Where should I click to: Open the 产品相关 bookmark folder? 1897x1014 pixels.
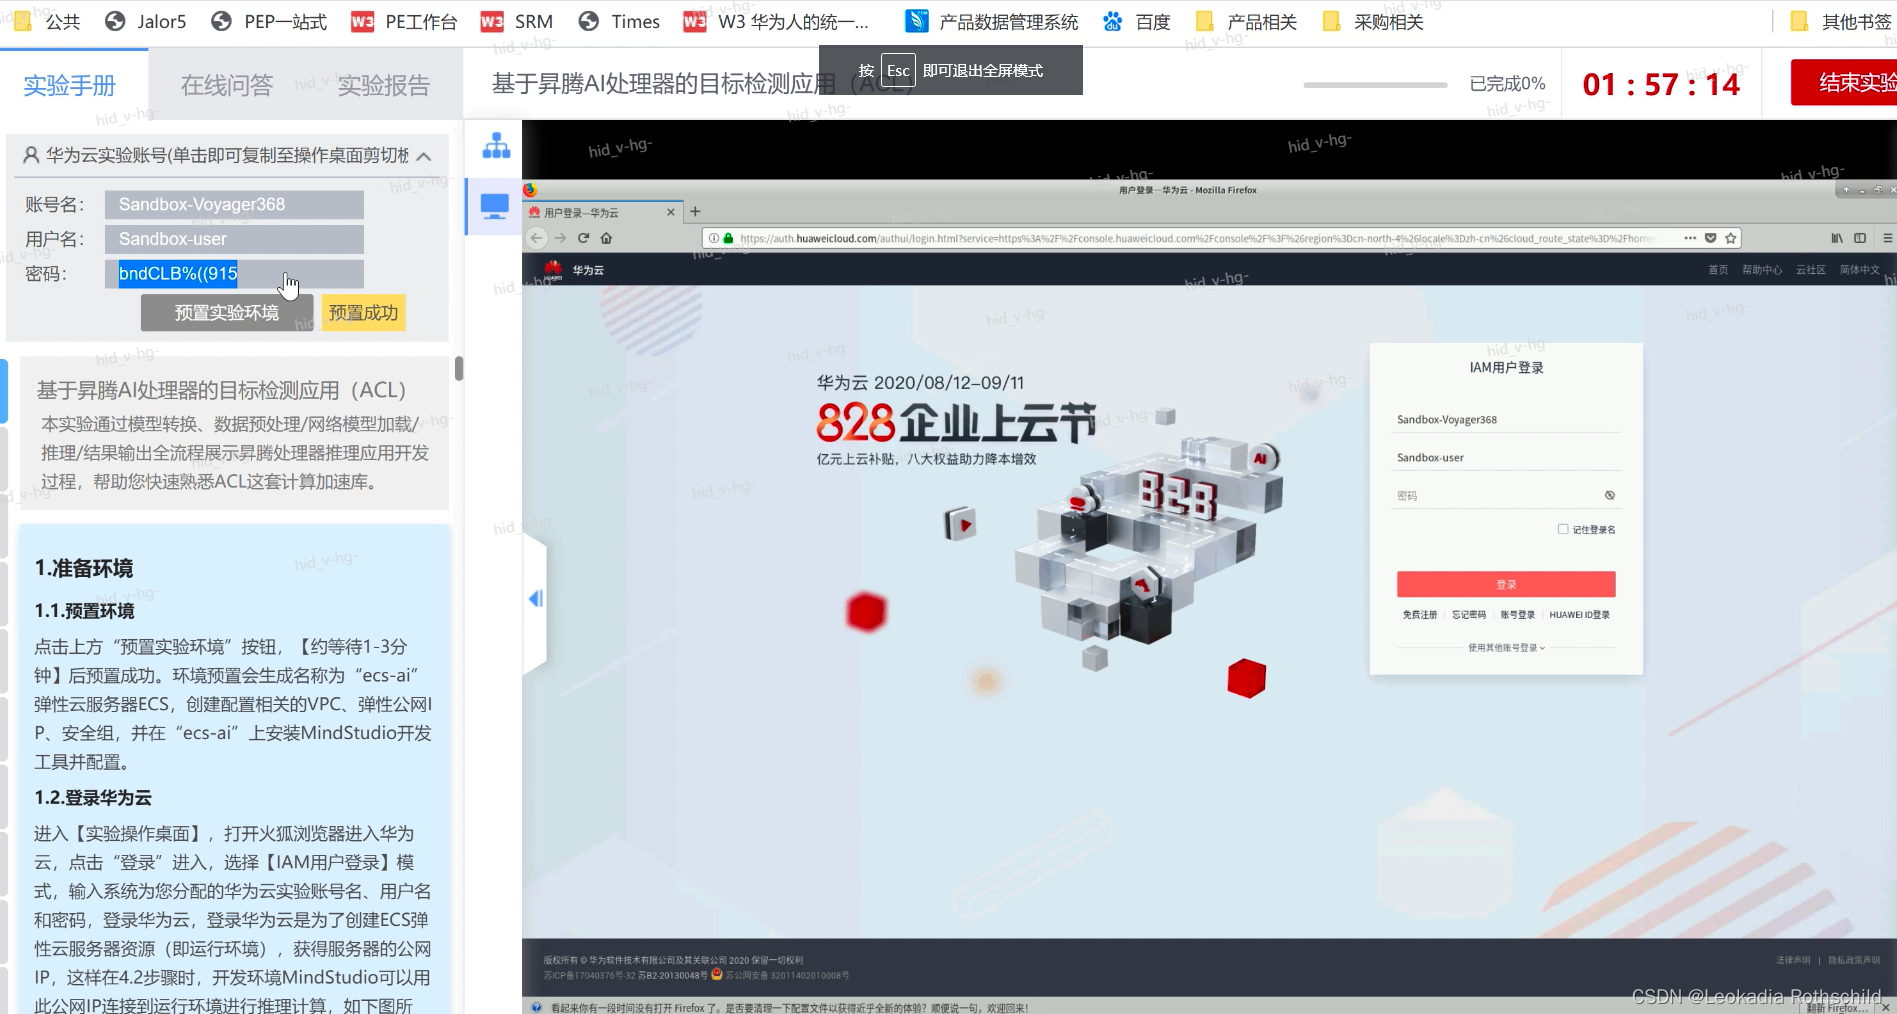(x=1246, y=21)
